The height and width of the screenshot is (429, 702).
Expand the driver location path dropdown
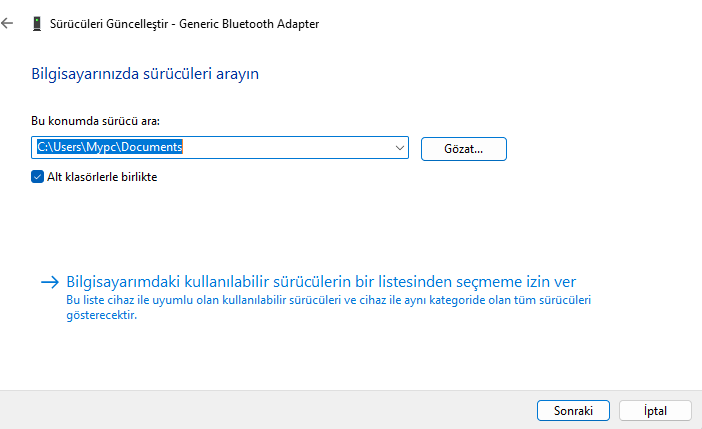click(x=400, y=148)
